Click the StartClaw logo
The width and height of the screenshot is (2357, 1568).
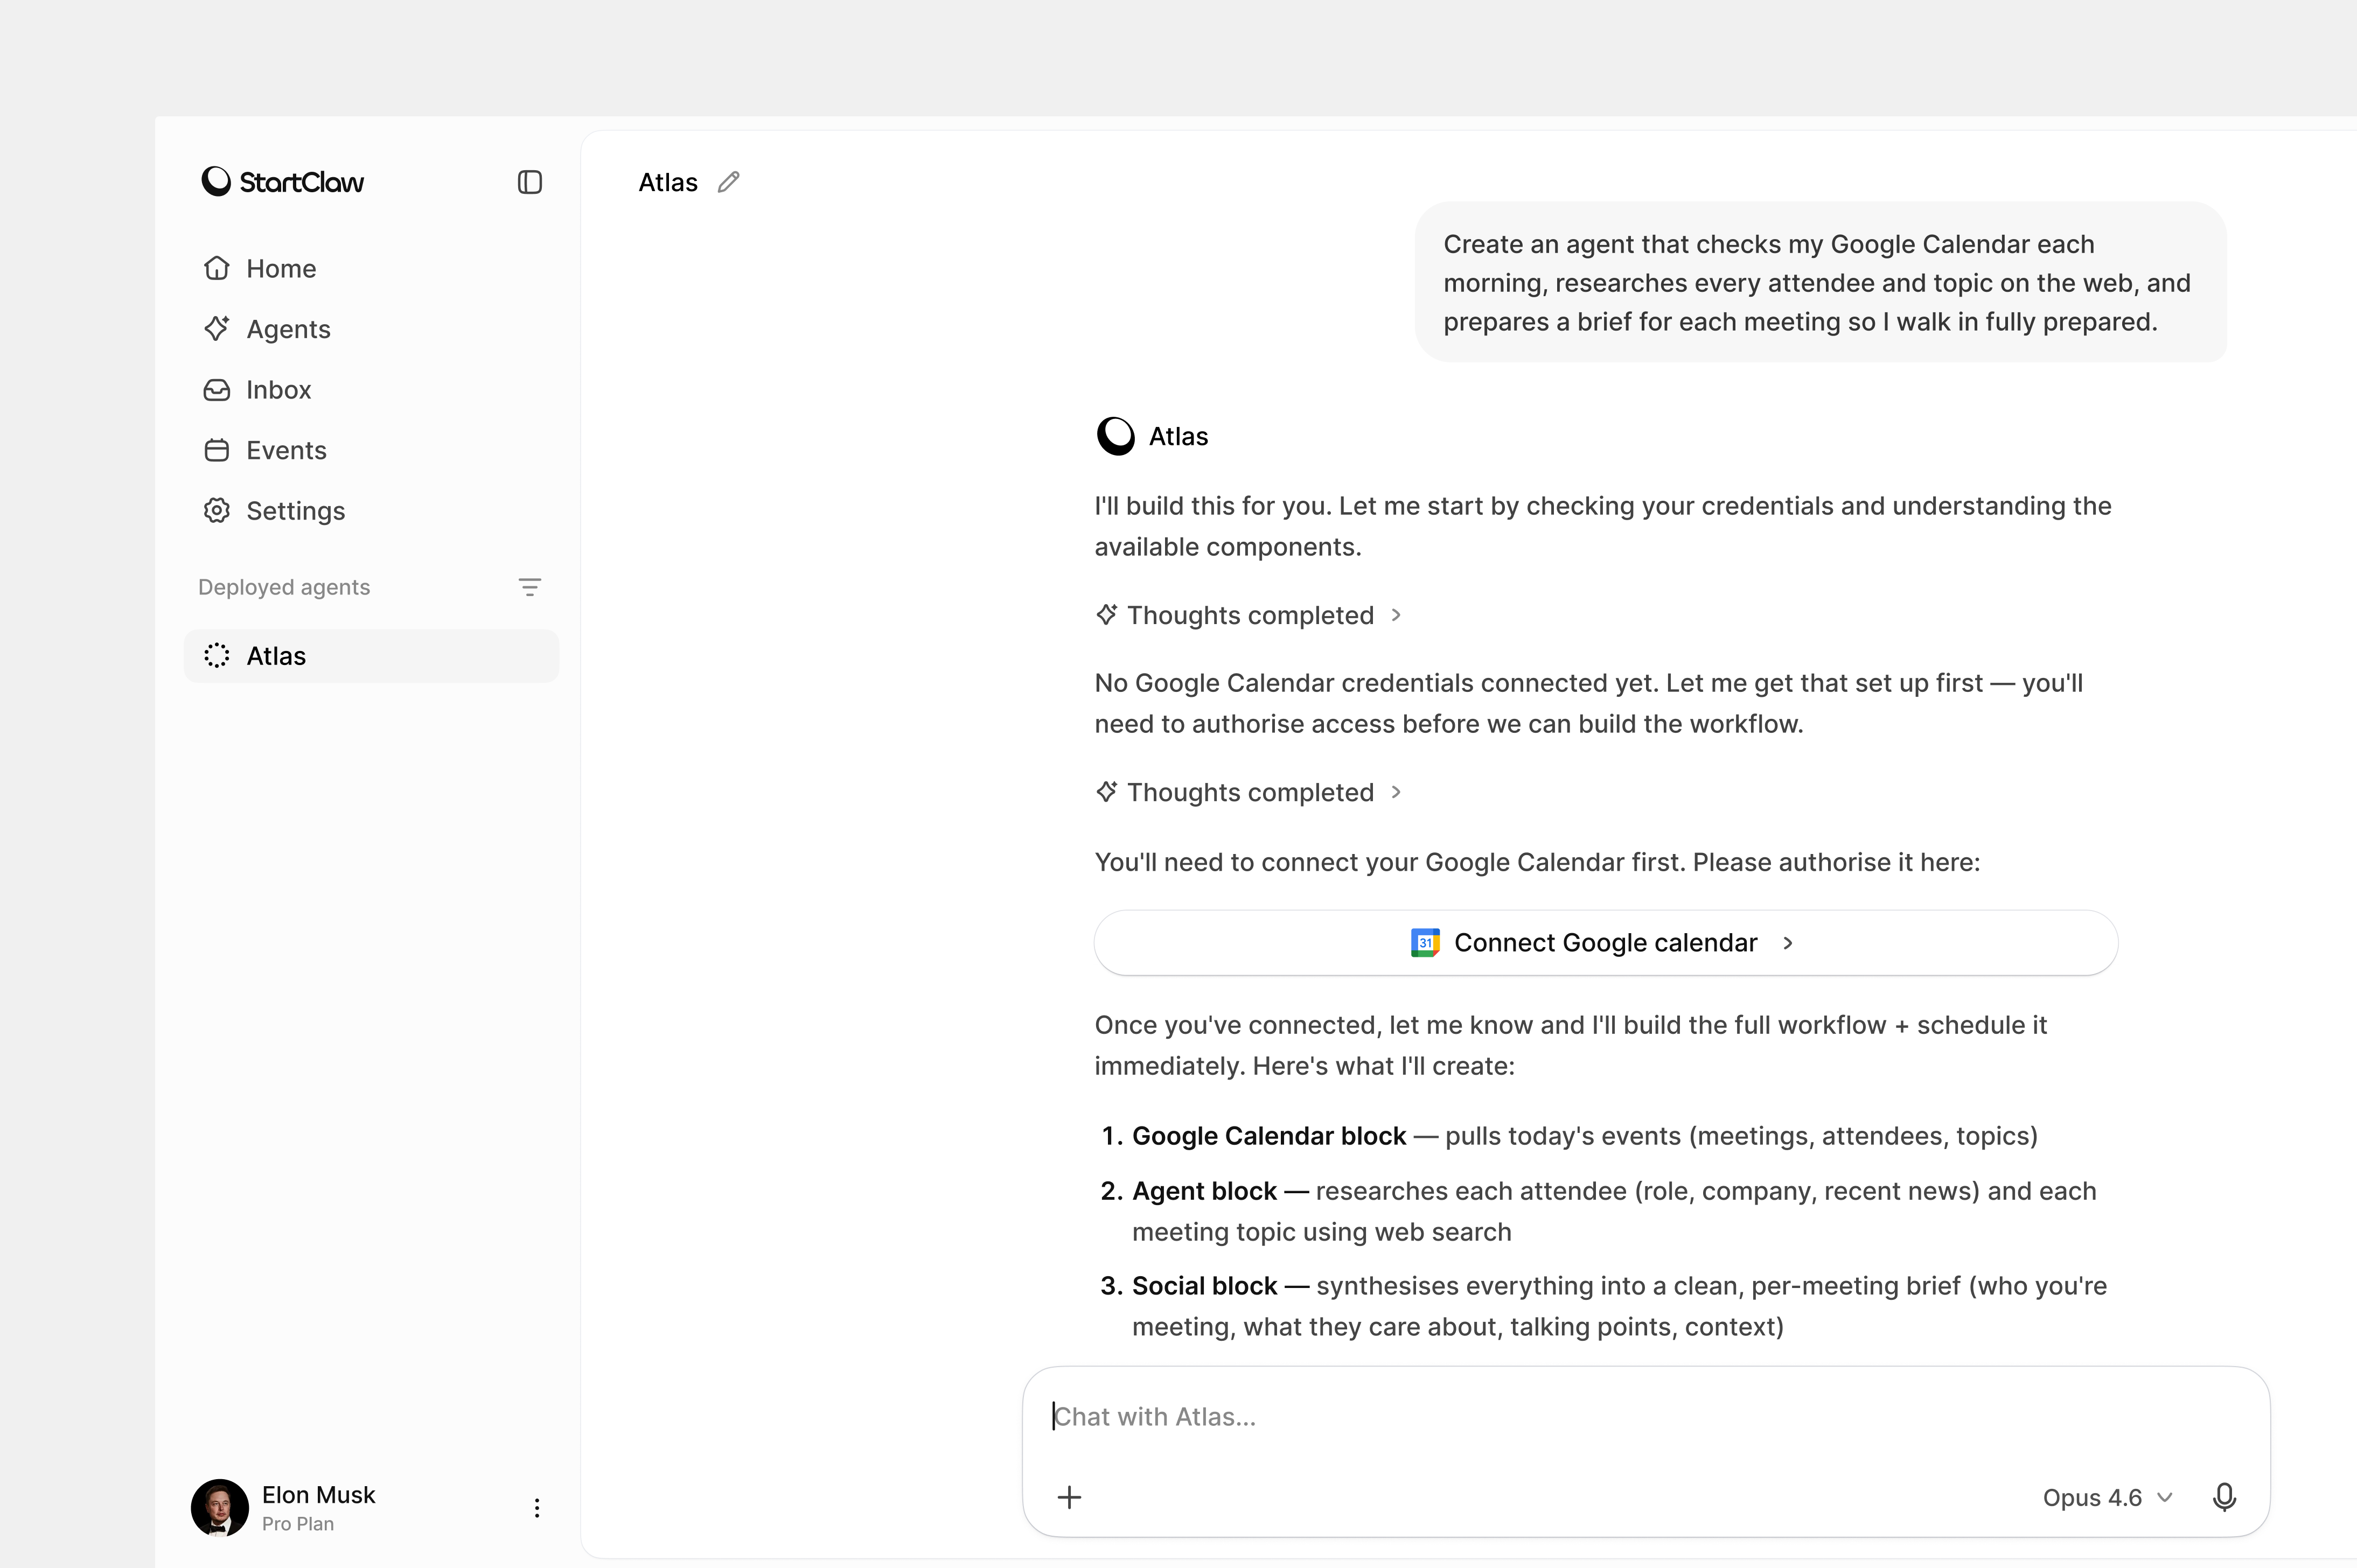pyautogui.click(x=283, y=182)
